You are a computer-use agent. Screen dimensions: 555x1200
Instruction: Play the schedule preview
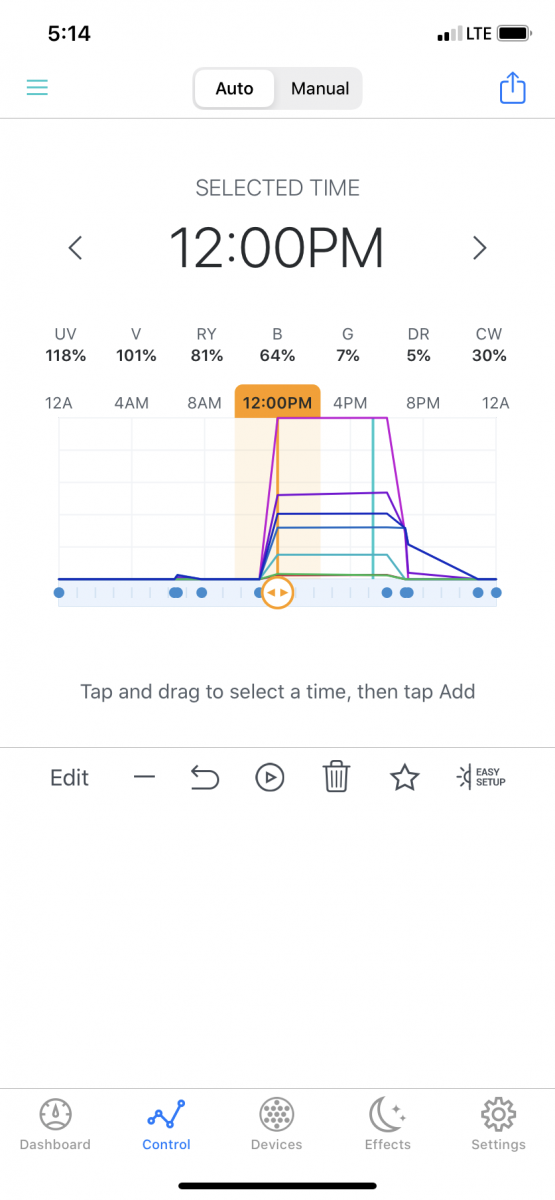(x=270, y=777)
